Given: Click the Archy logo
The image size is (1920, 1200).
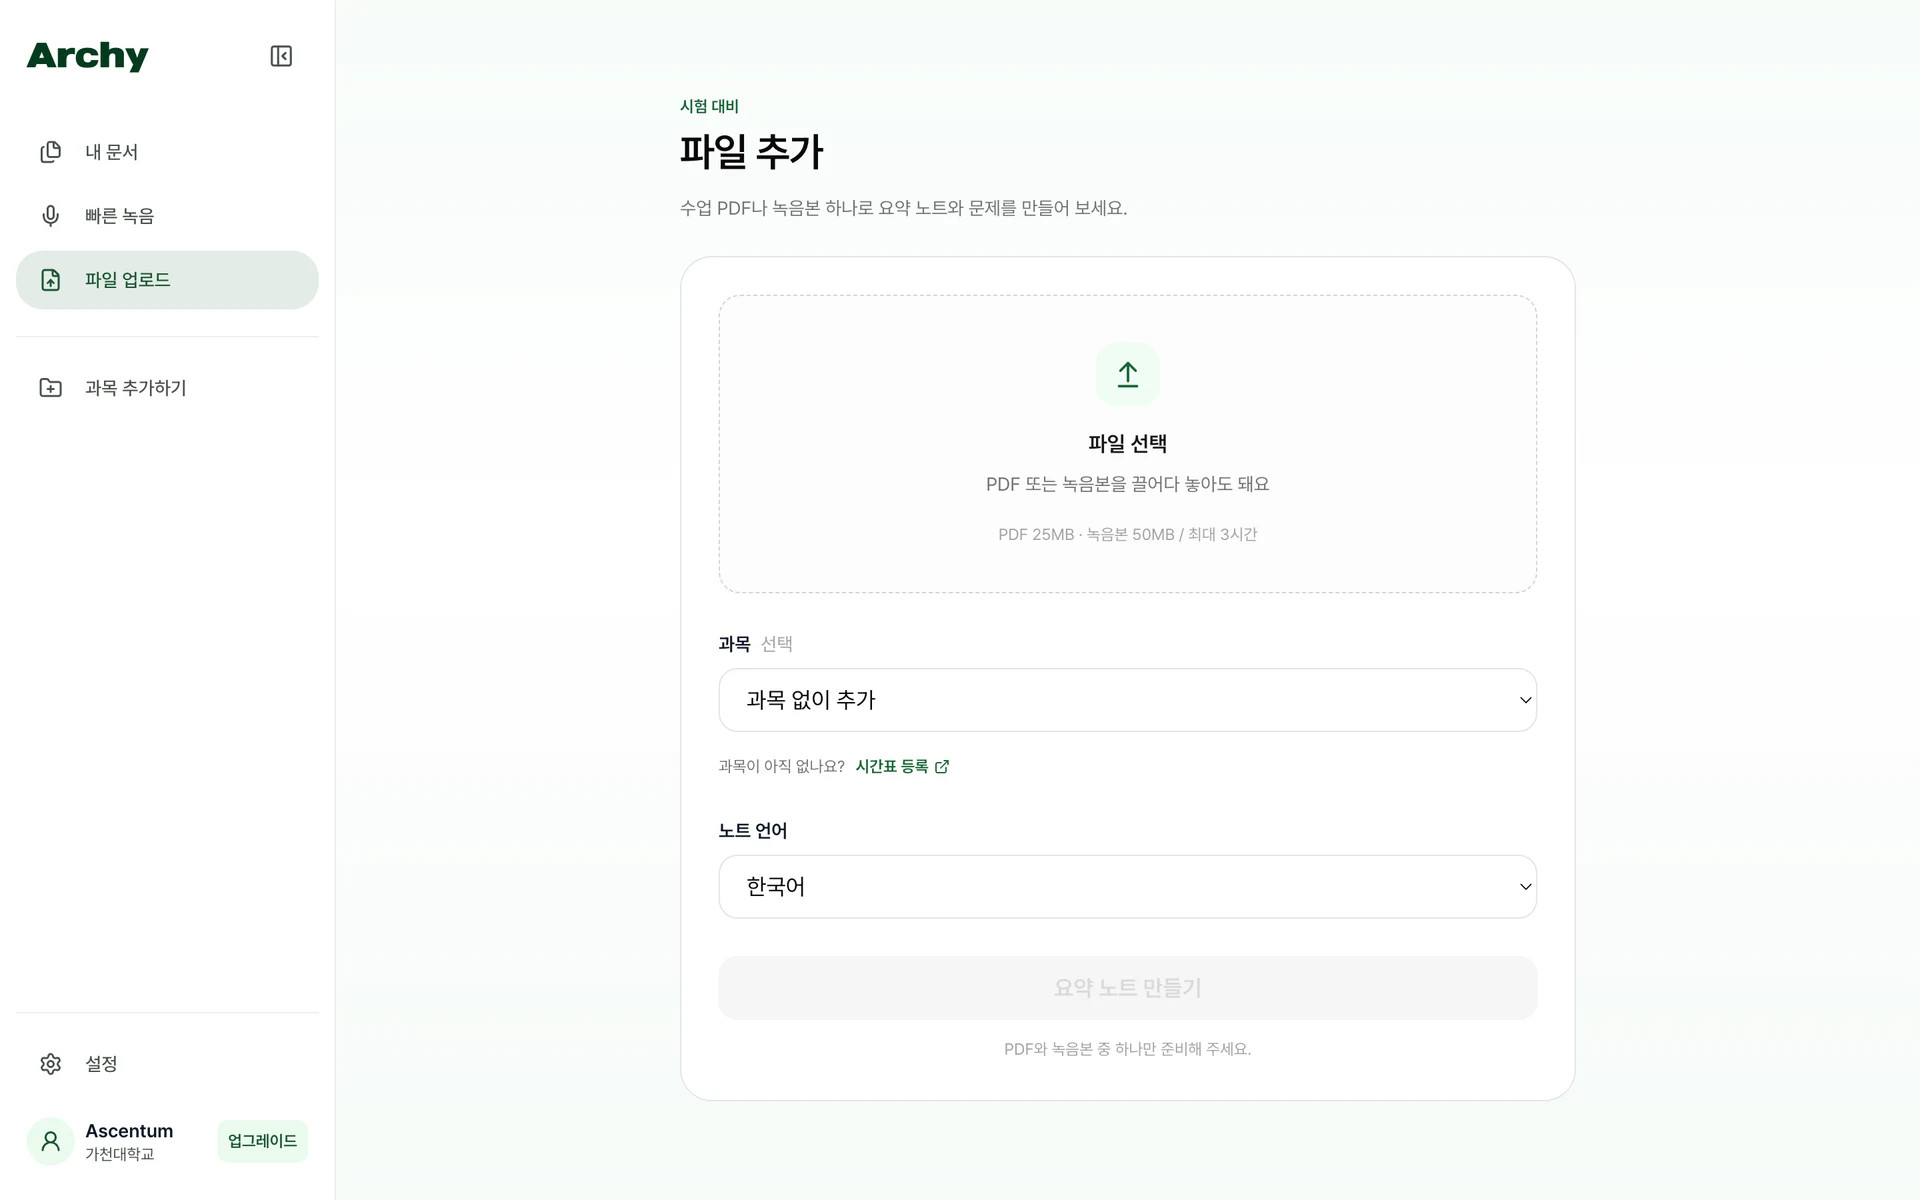Looking at the screenshot, I should point(87,56).
